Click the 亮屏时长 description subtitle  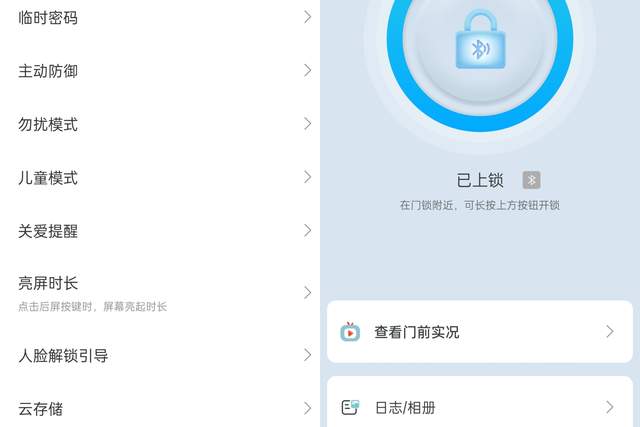point(93,307)
